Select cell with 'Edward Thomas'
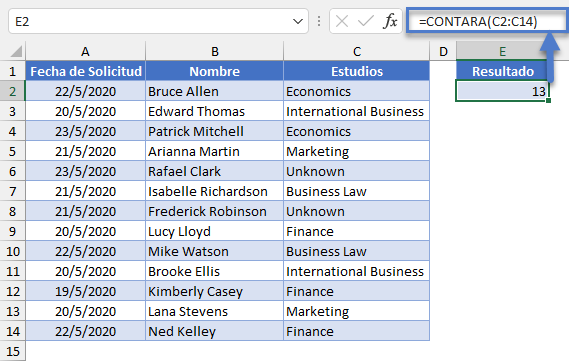The height and width of the screenshot is (361, 569). [214, 111]
